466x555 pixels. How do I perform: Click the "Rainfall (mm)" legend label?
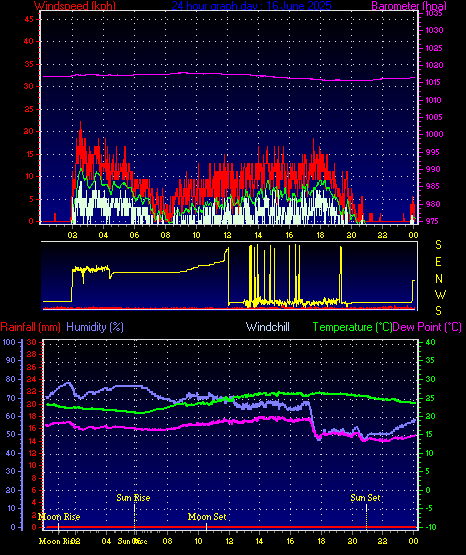click(30, 327)
